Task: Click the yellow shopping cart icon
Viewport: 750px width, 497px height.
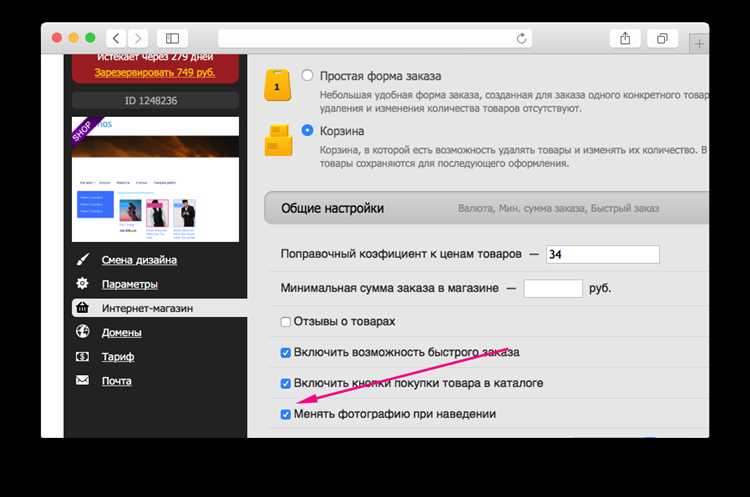Action: pos(277,140)
